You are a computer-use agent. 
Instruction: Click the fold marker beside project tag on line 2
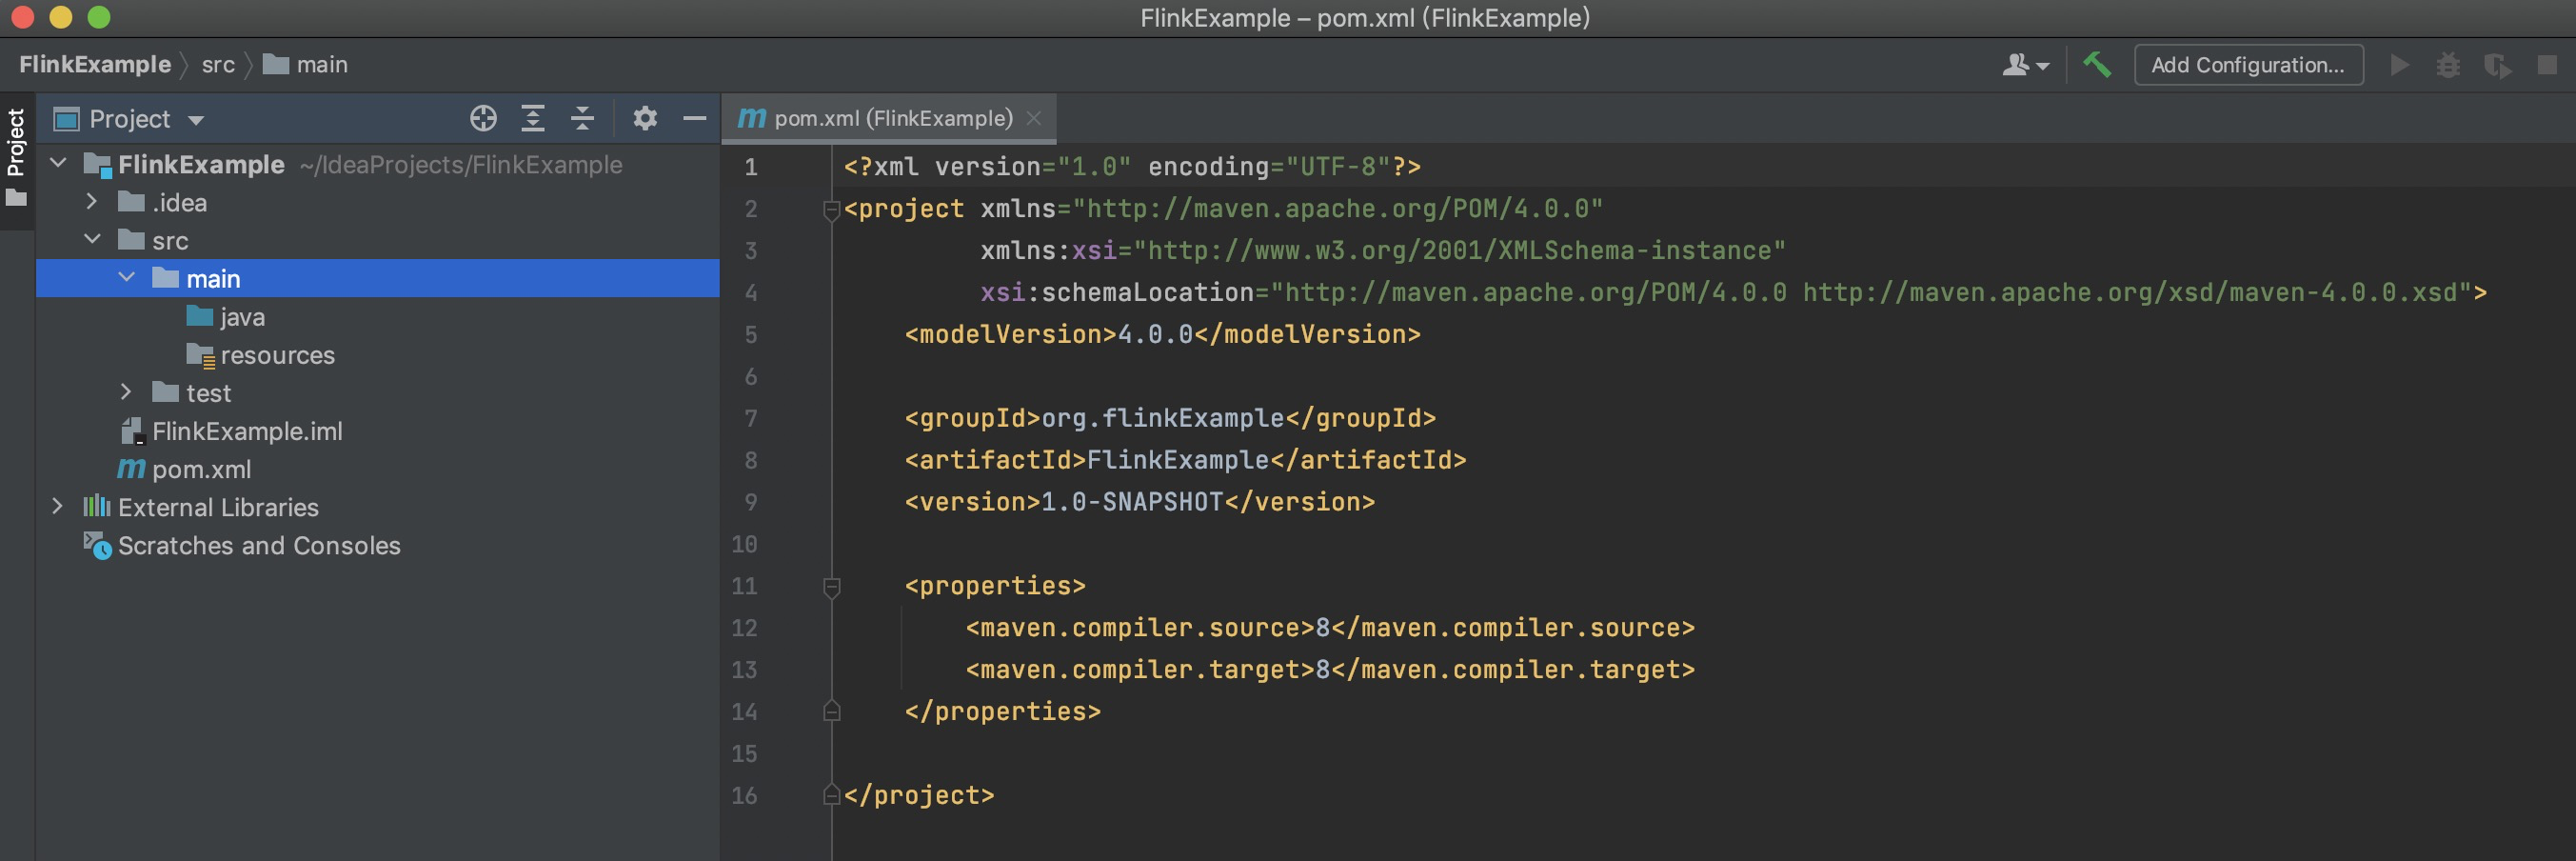point(831,210)
